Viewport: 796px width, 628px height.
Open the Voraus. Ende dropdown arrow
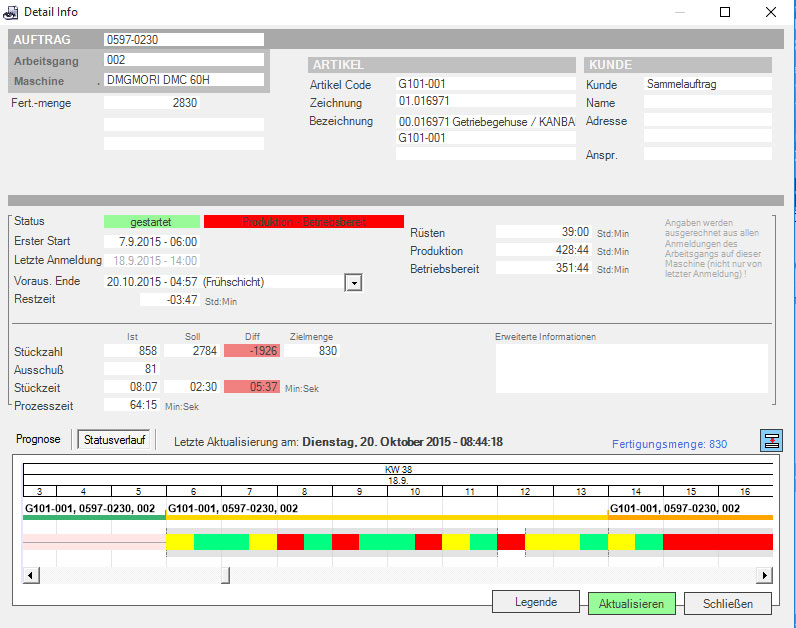click(x=353, y=283)
